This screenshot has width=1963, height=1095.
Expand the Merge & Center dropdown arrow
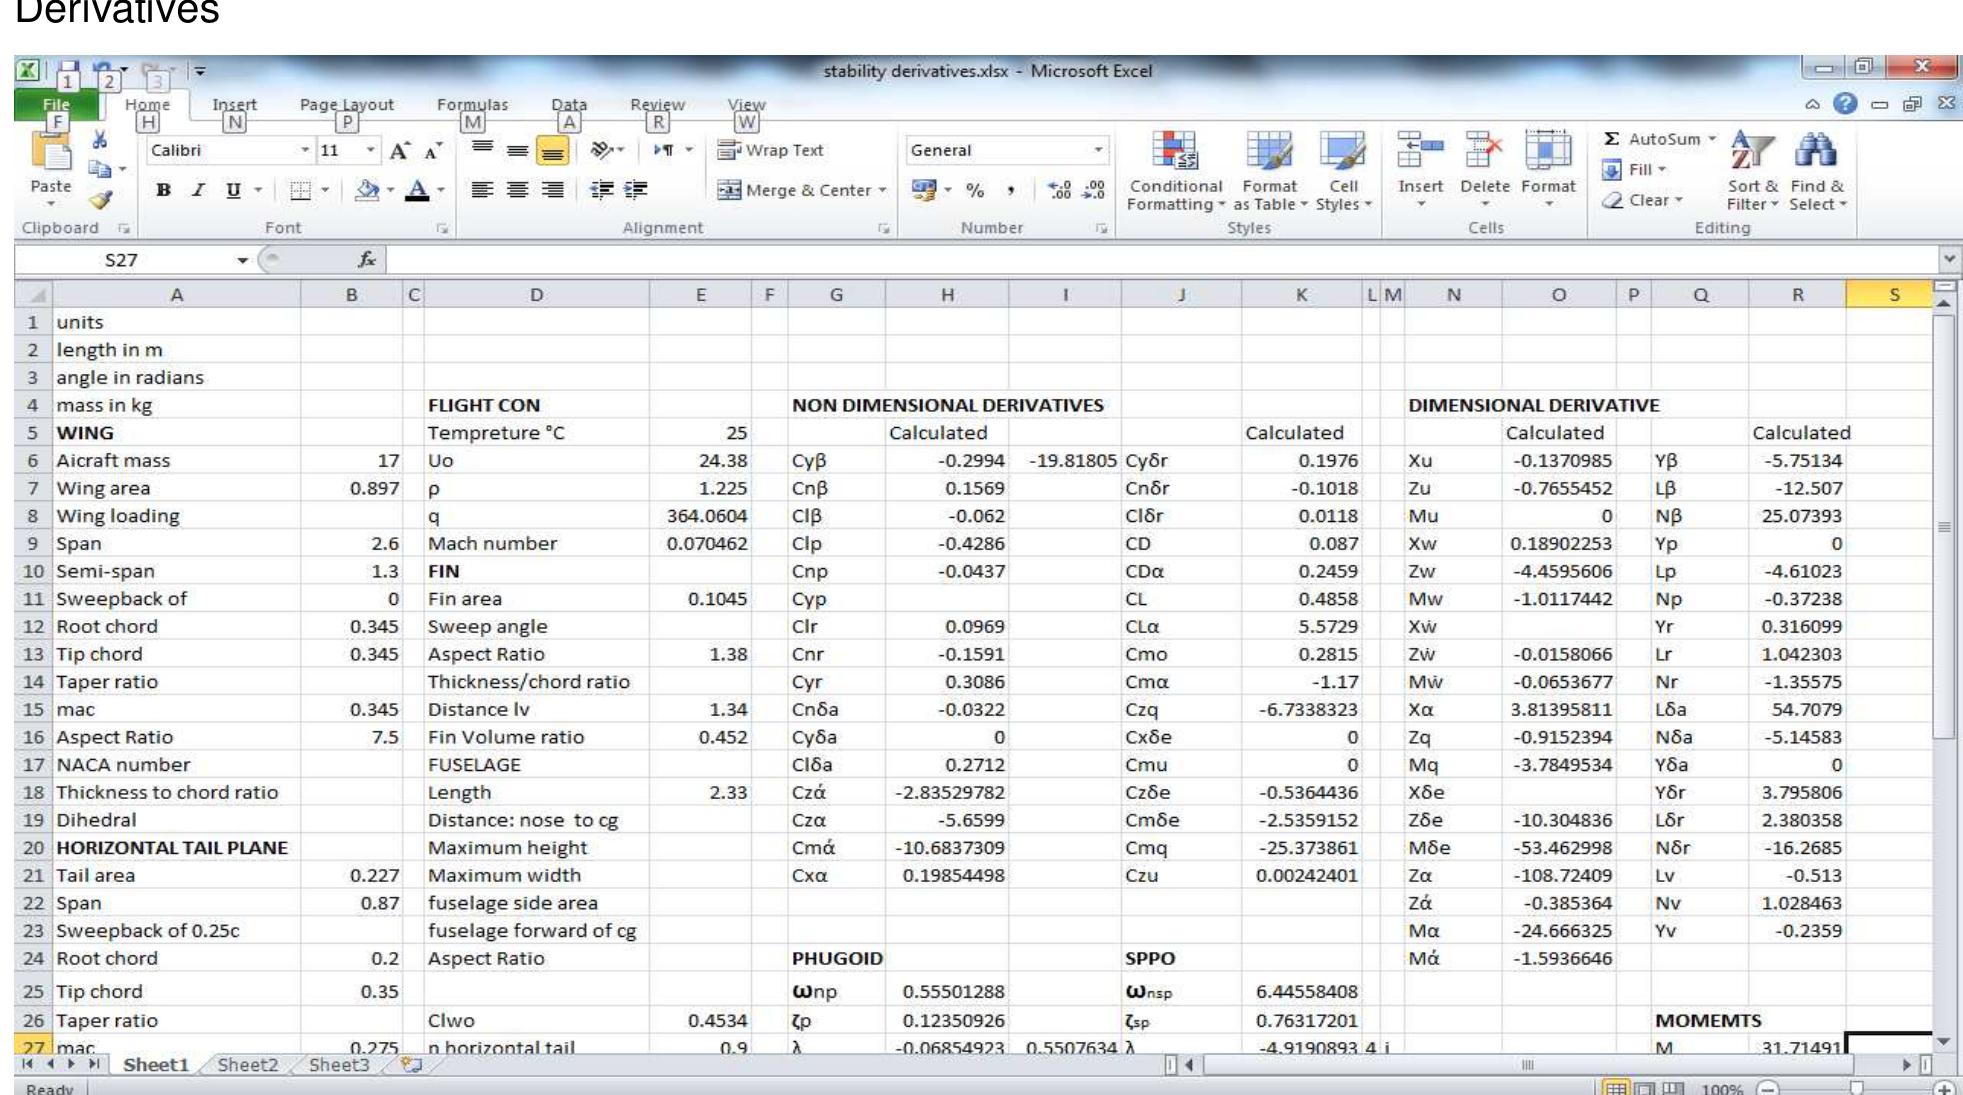(883, 190)
